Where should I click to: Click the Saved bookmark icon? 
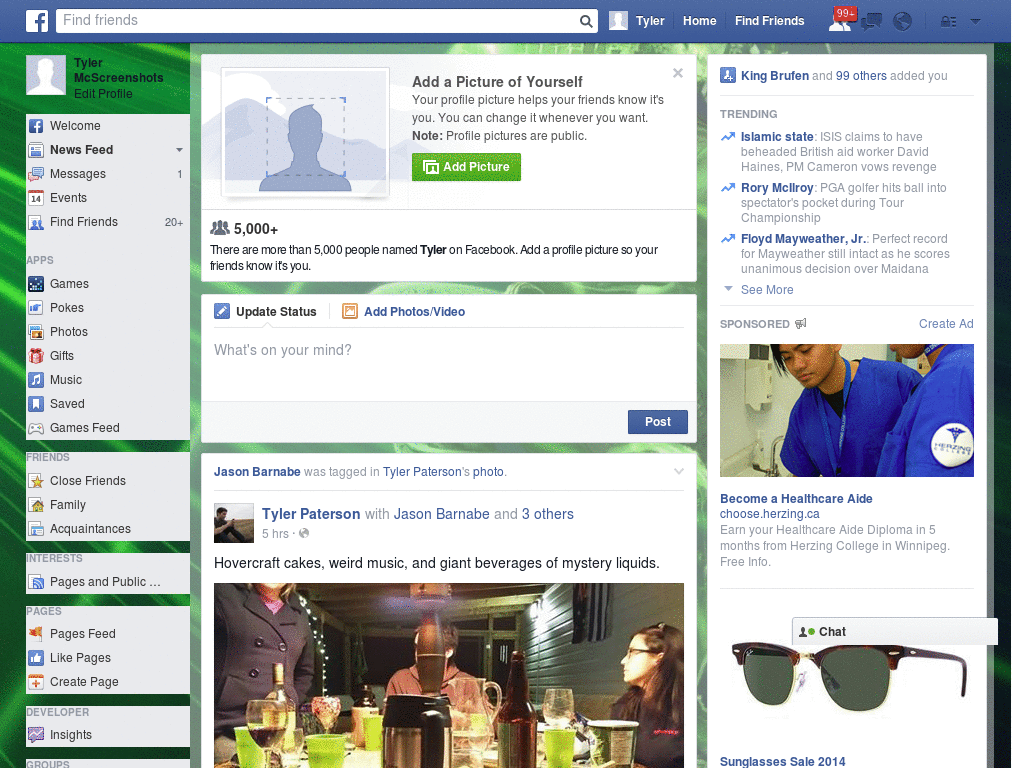pos(36,404)
